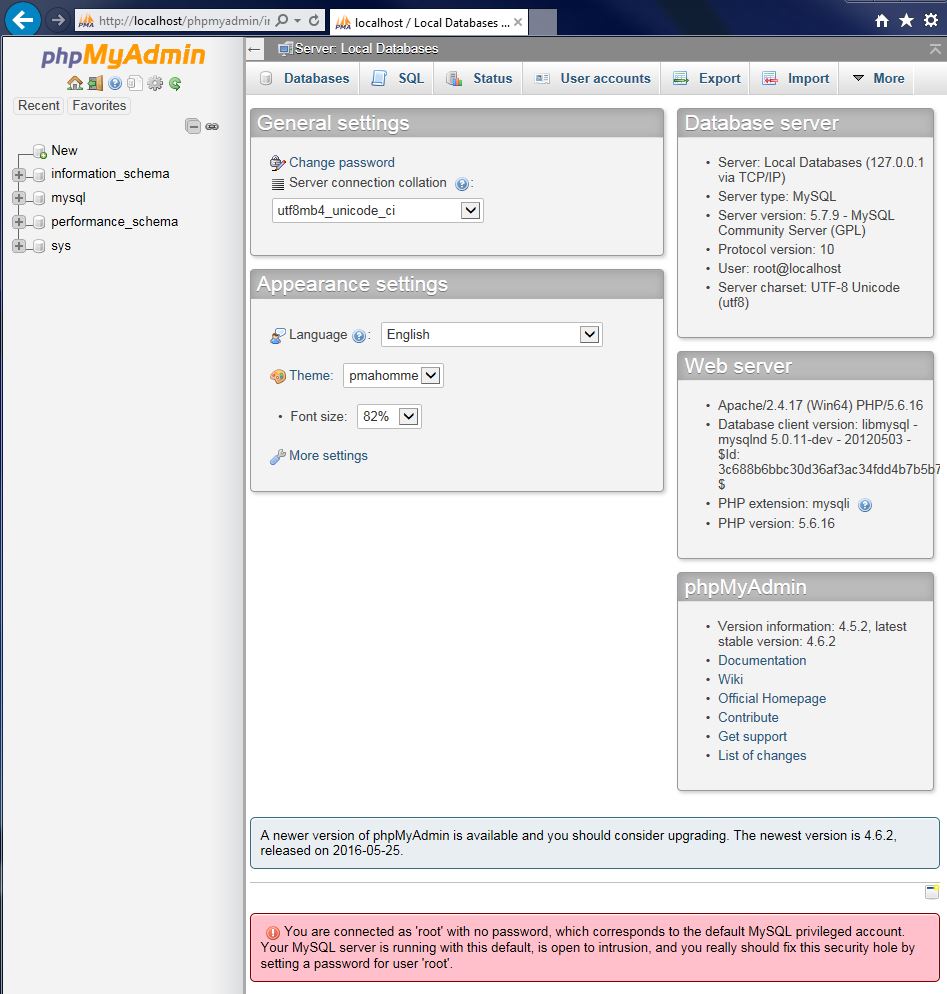The width and height of the screenshot is (947, 994).
Task: Expand the performance_schema database node
Action: pos(19,222)
